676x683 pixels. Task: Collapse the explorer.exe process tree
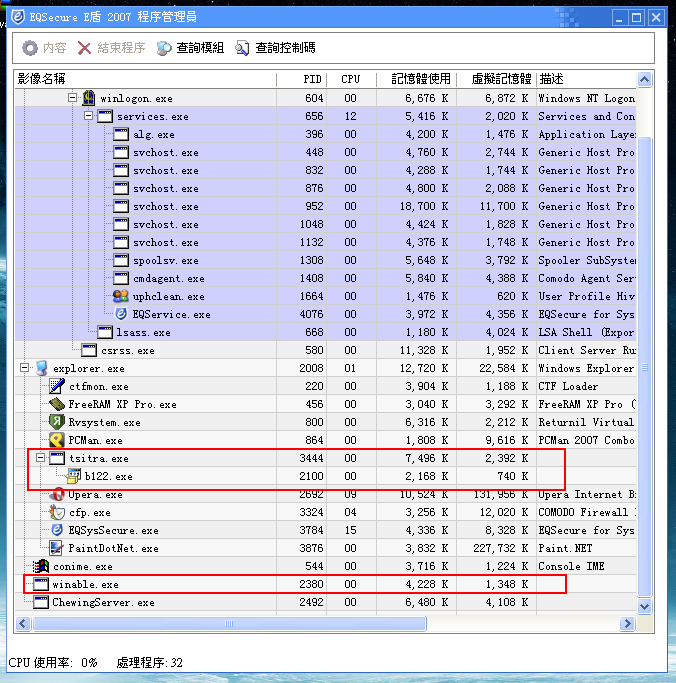click(x=25, y=369)
